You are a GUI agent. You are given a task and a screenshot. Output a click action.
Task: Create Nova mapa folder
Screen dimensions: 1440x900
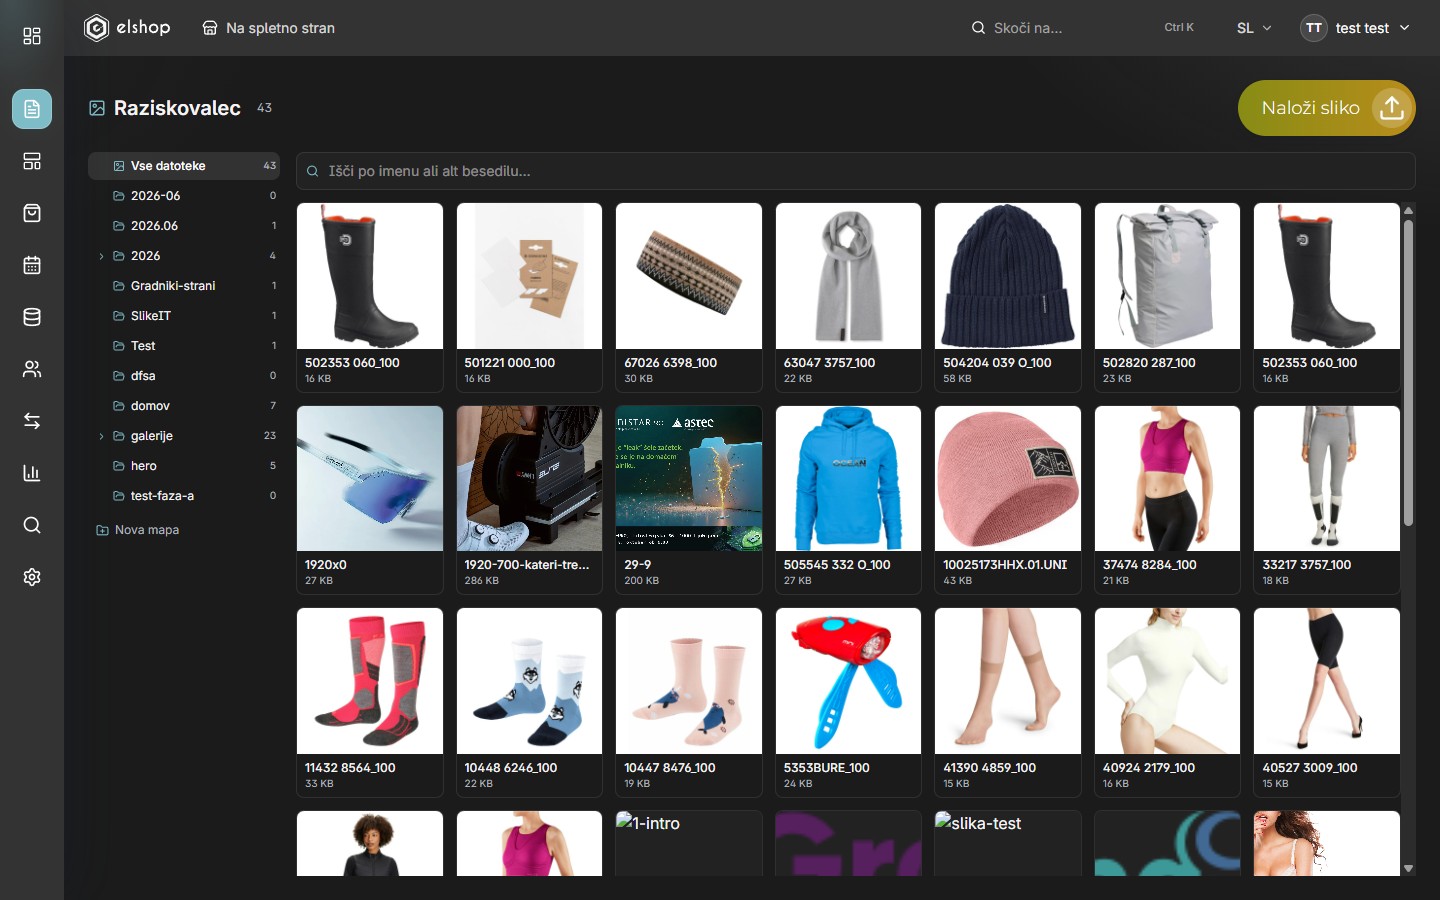[x=138, y=530]
